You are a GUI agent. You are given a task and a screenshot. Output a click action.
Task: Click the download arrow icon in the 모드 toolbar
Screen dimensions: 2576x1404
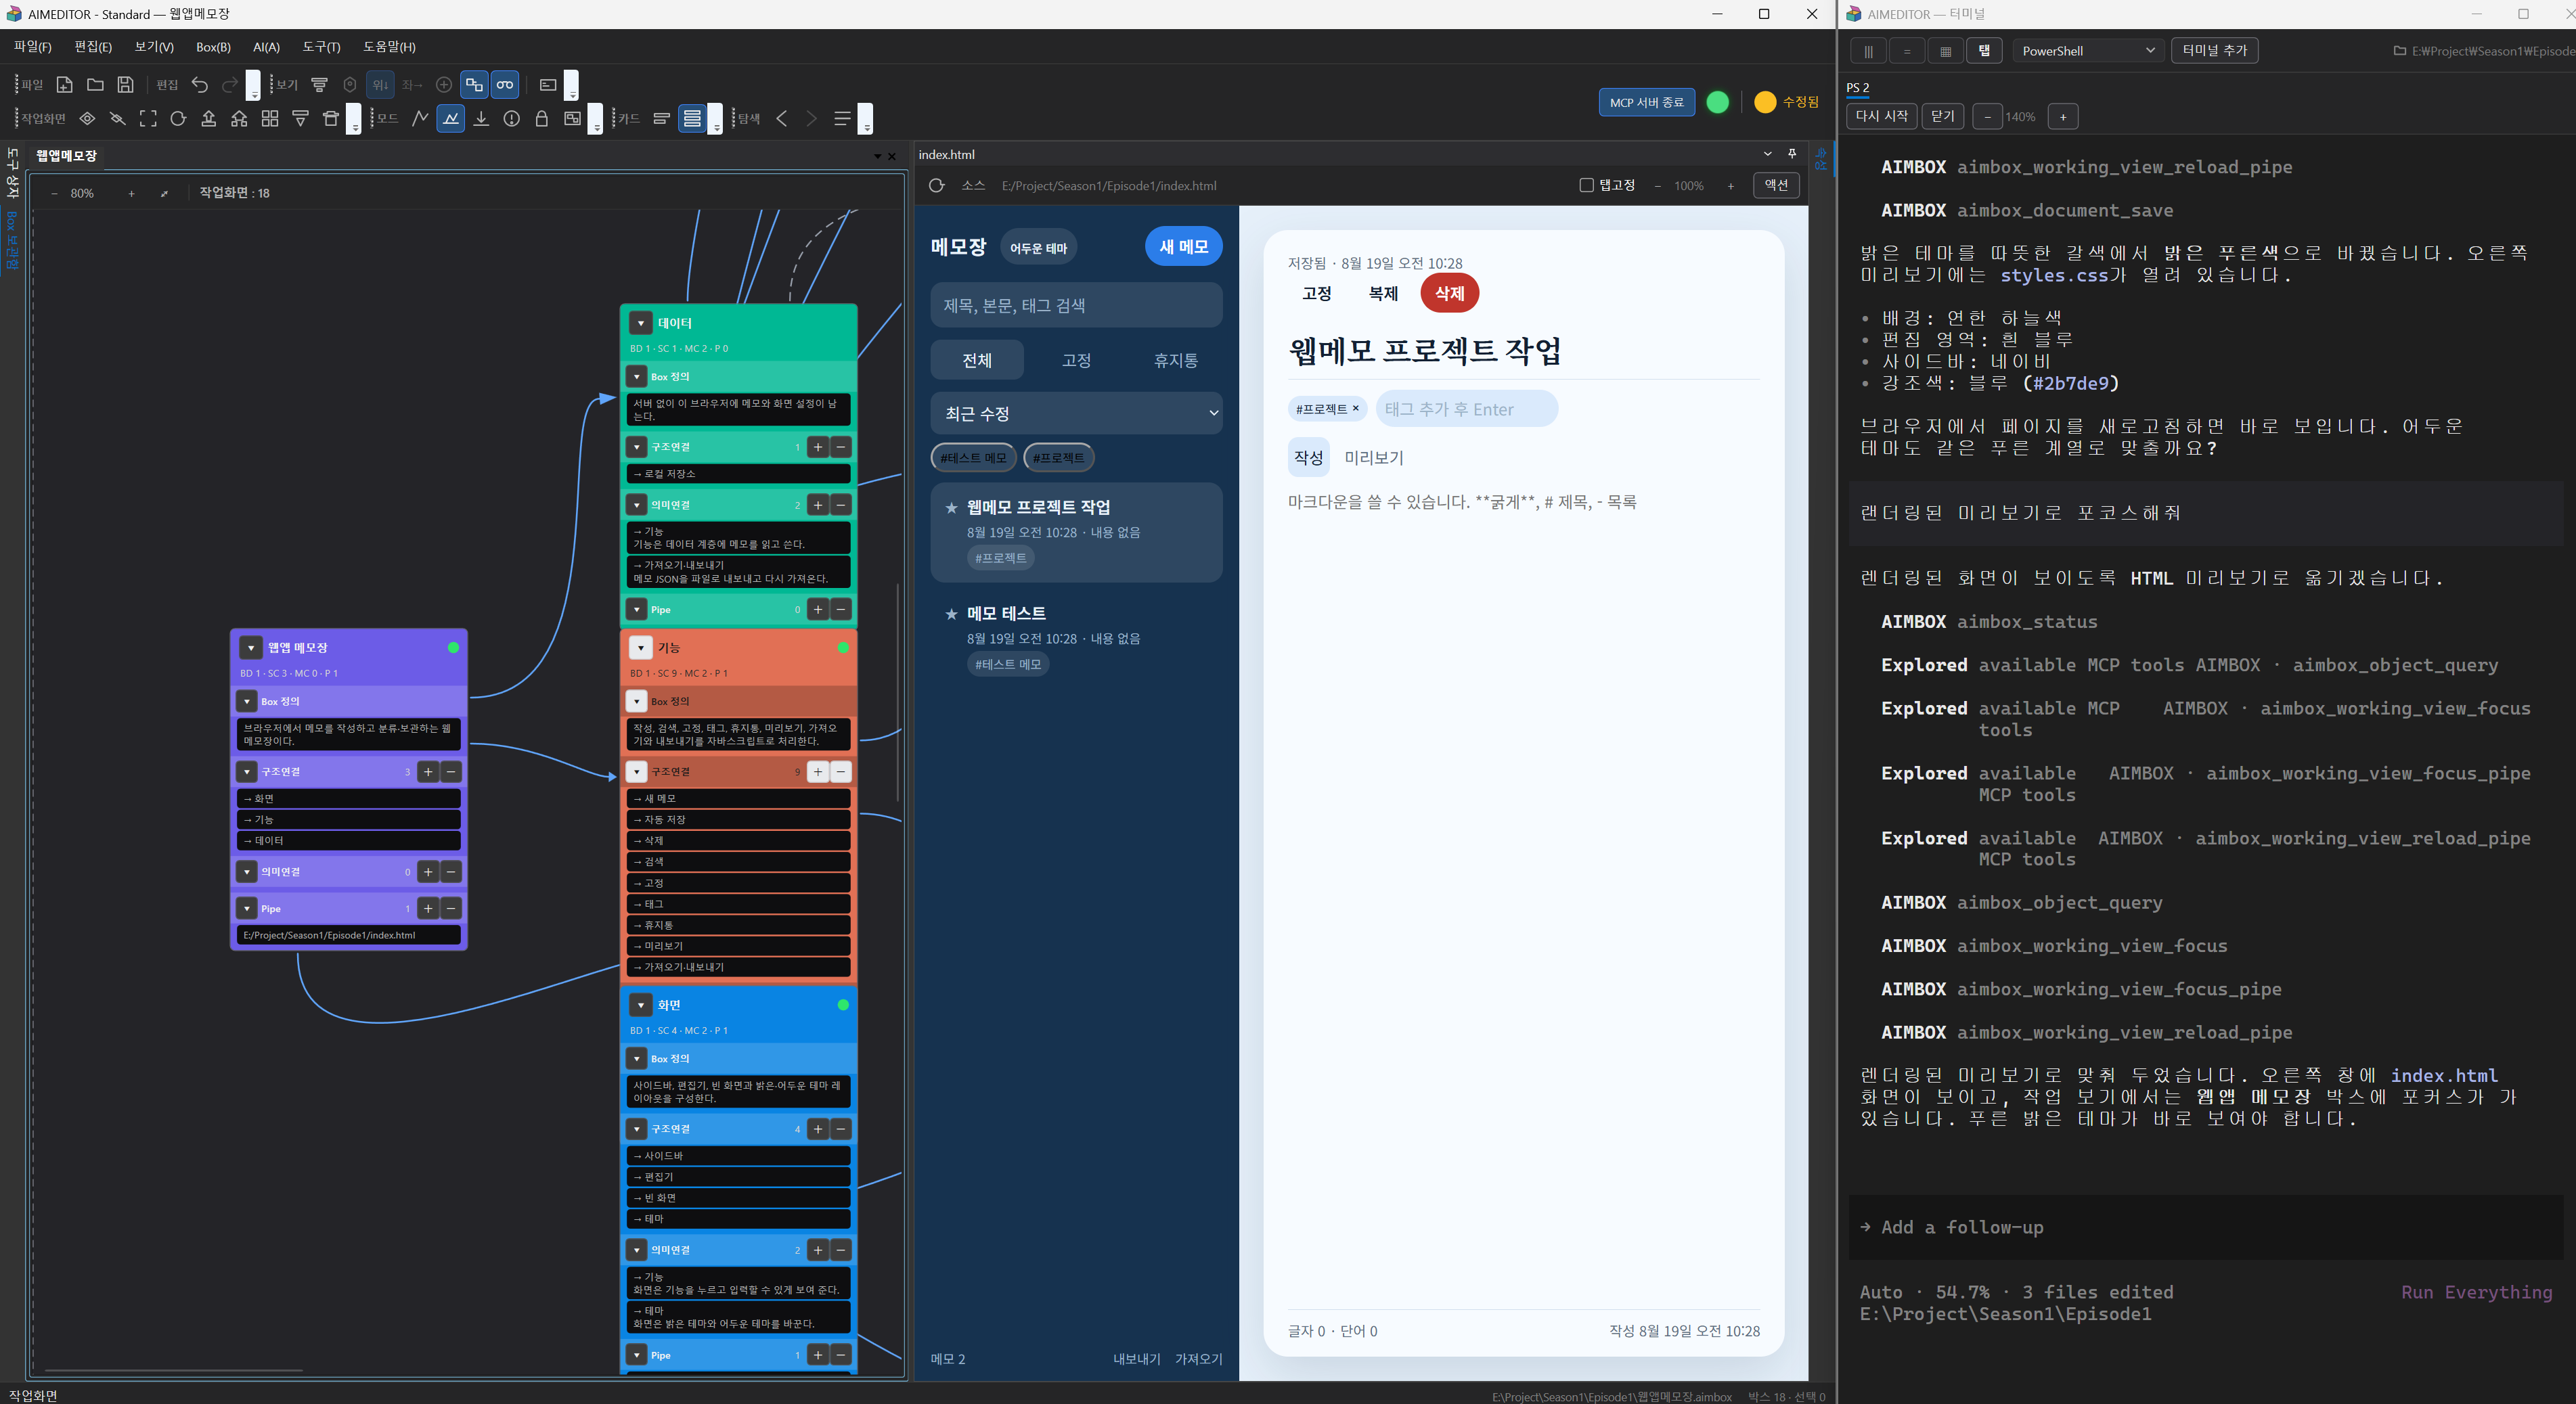click(x=481, y=119)
